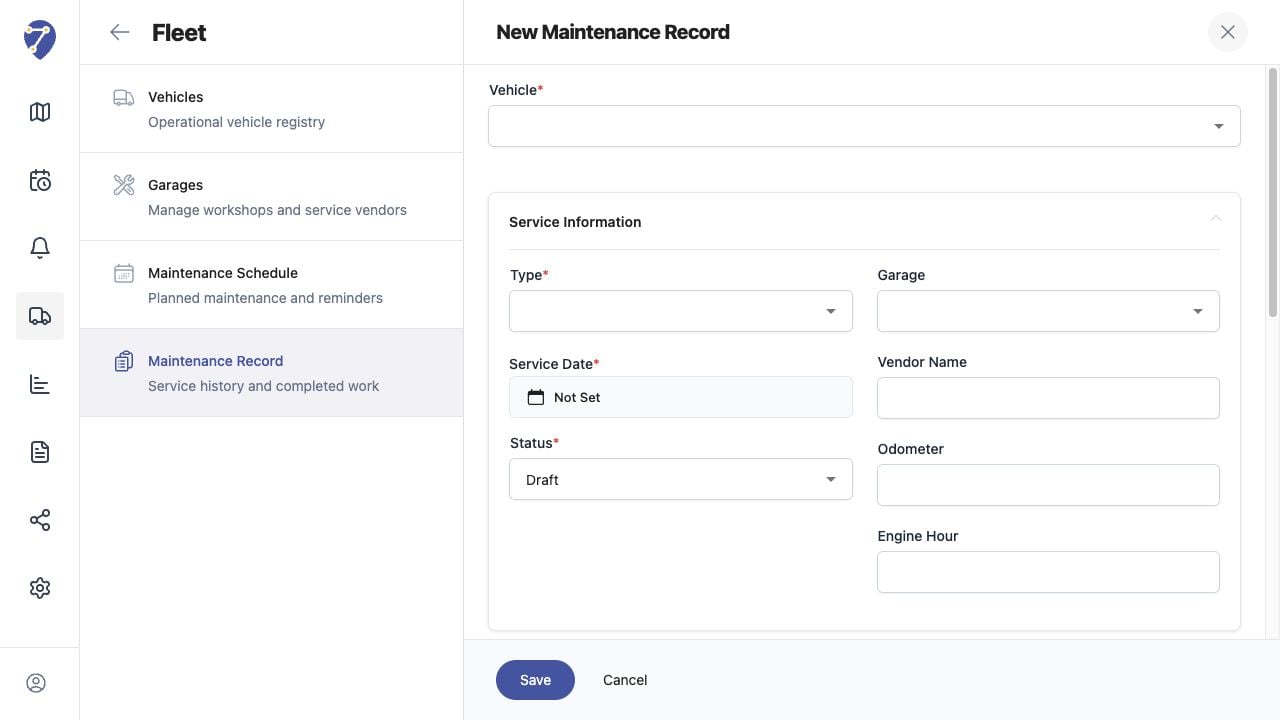Open the Vehicle dropdown

(864, 126)
